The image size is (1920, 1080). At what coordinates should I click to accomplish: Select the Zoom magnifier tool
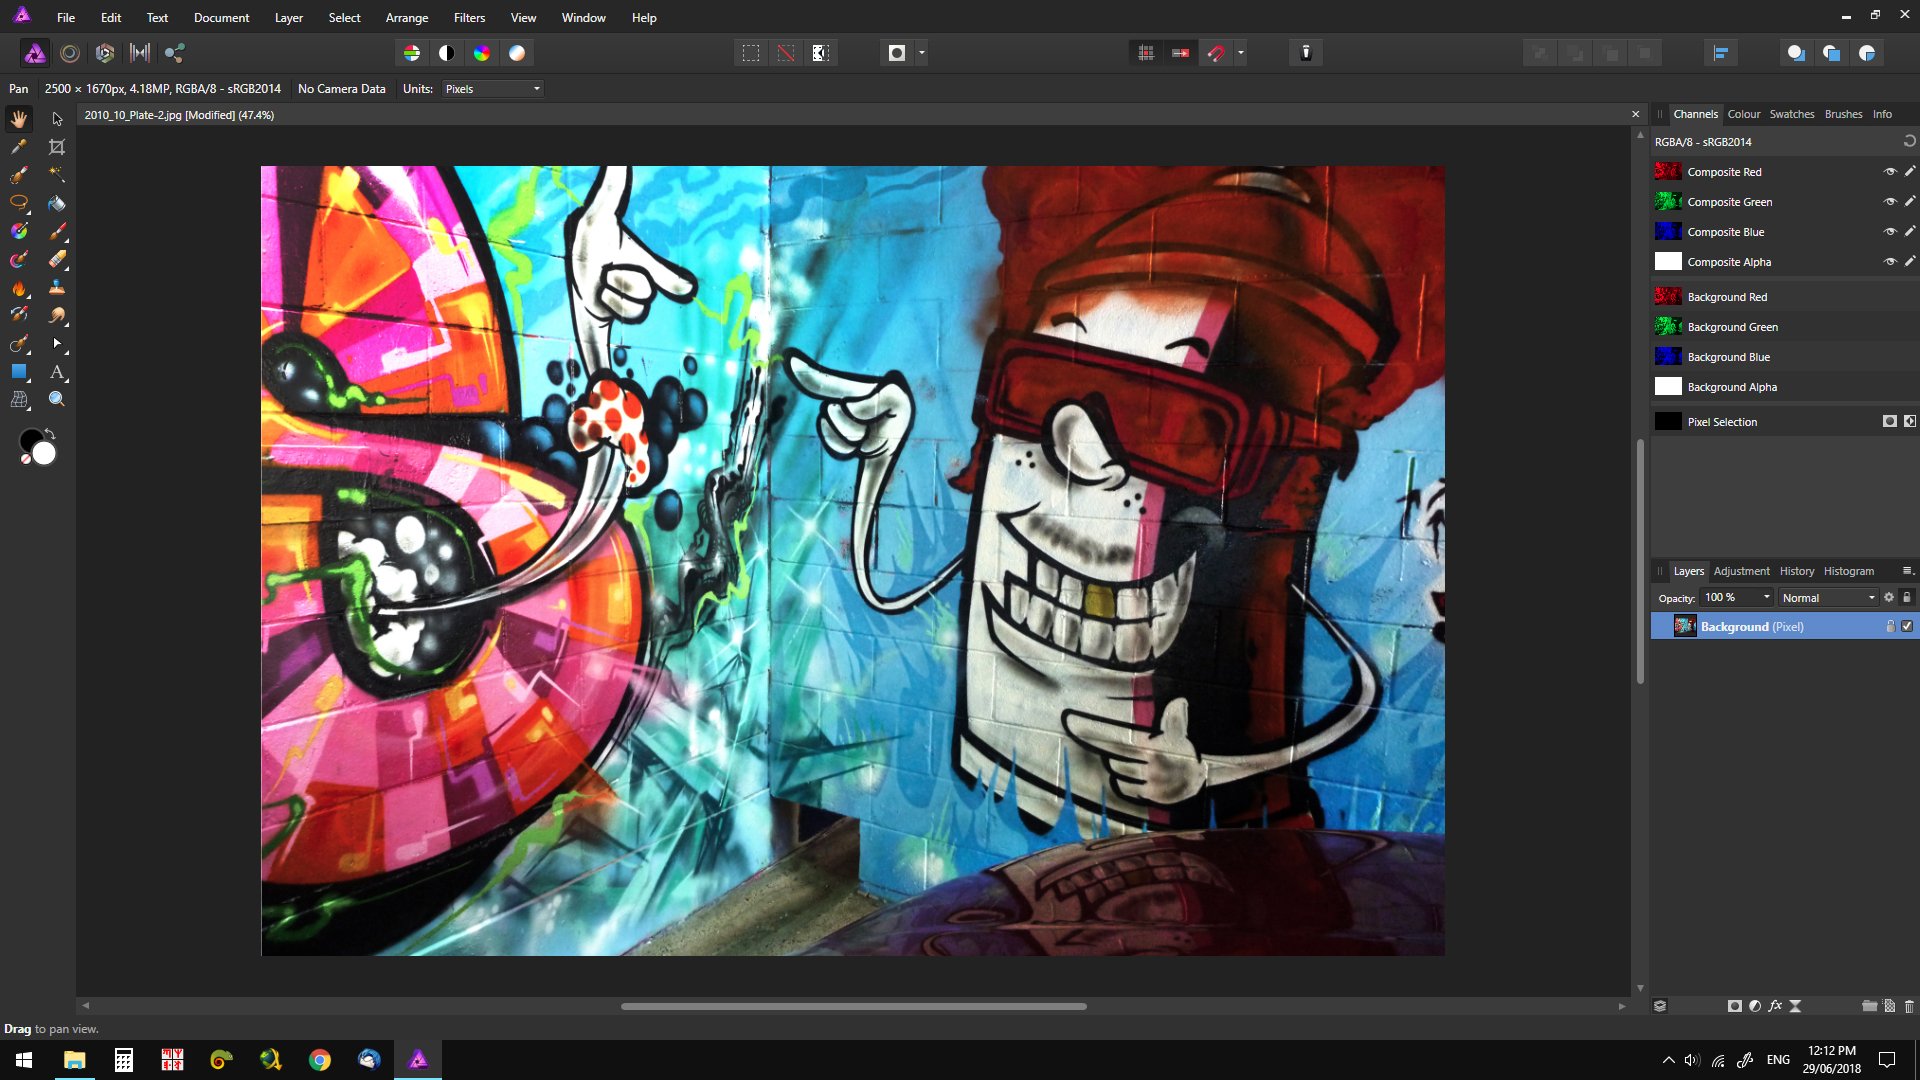point(57,399)
